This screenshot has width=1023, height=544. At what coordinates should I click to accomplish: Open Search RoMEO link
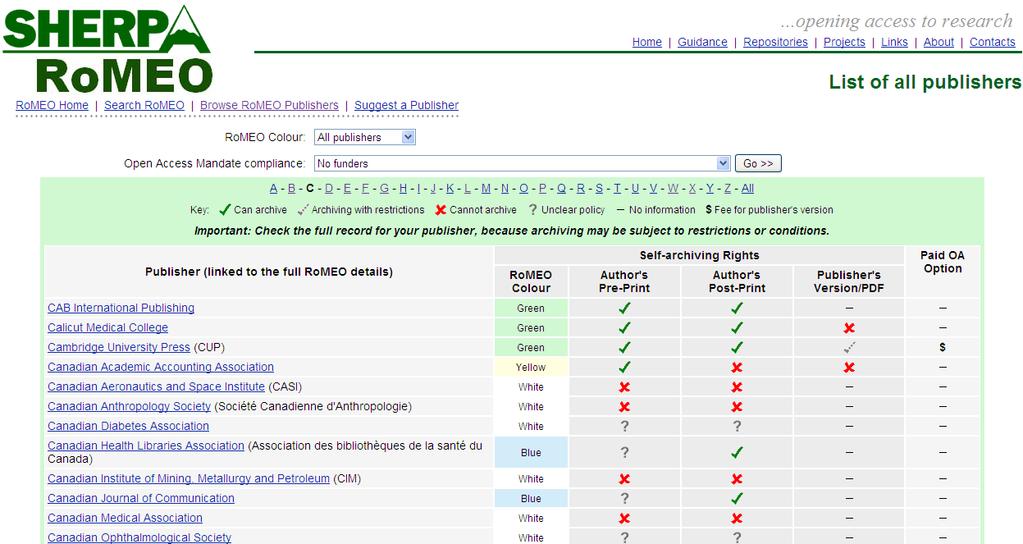pyautogui.click(x=144, y=105)
